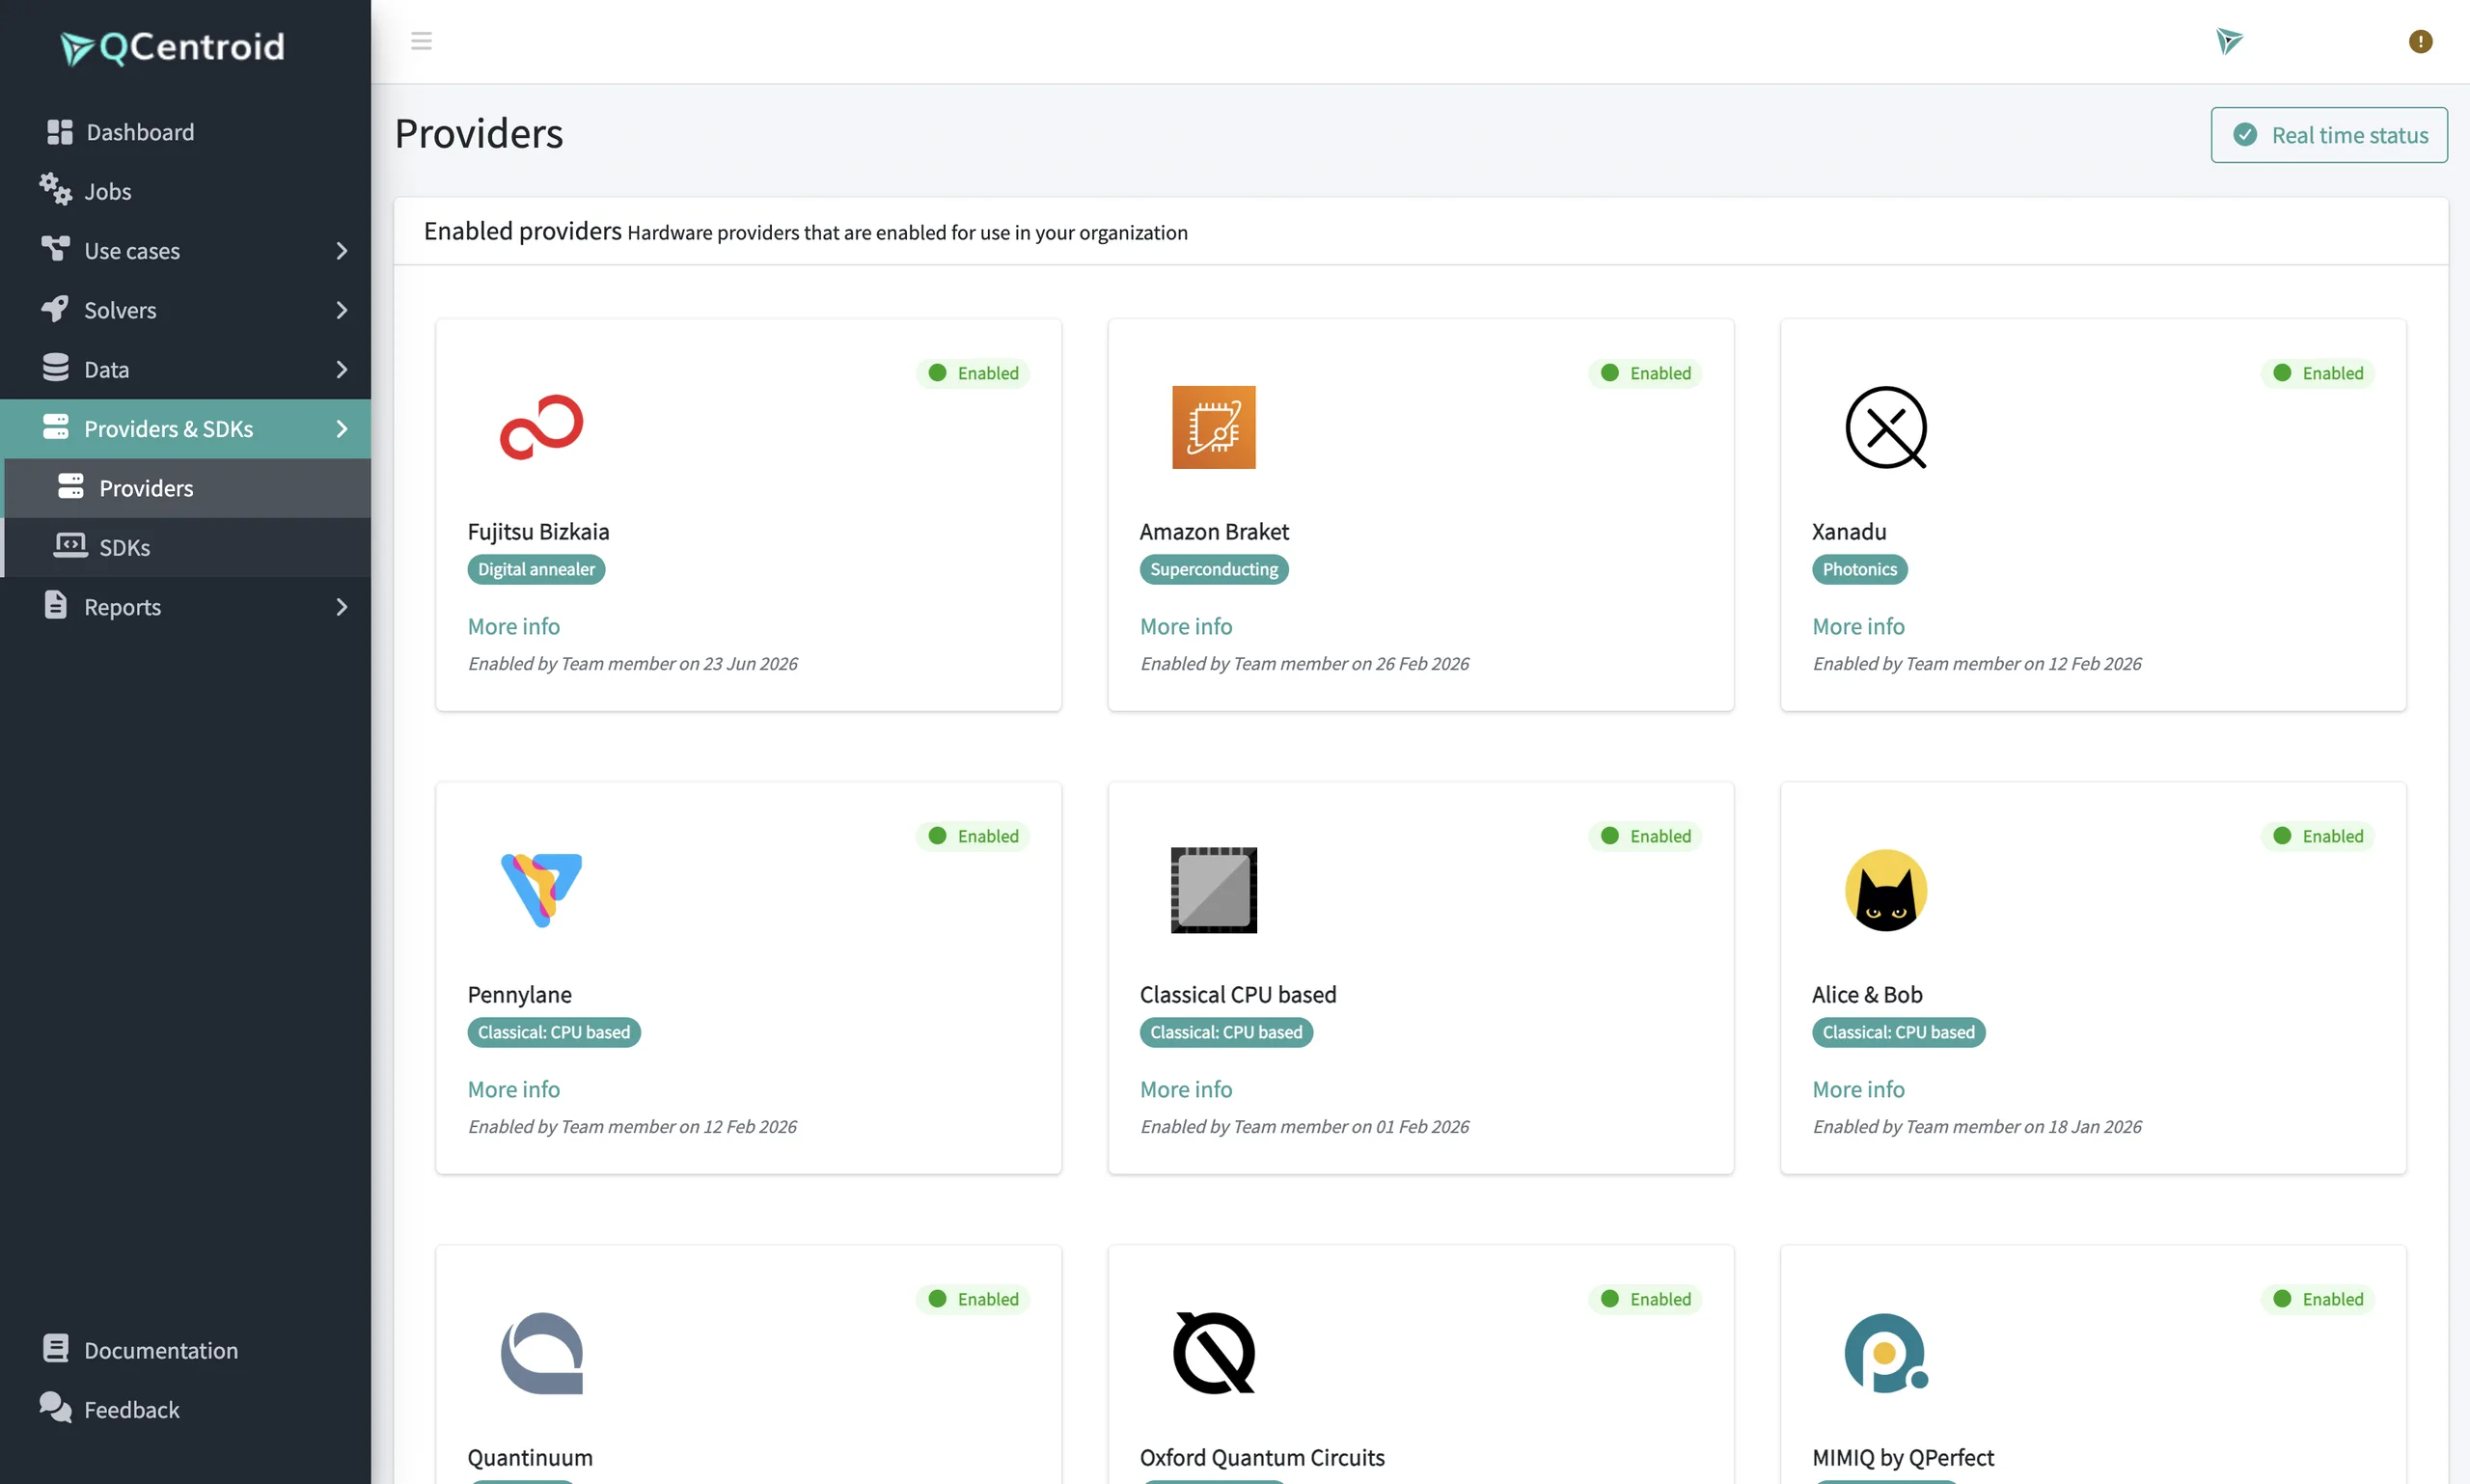Screen dimensions: 2470x1484
Task: Click the Xanadu circled X logo
Action: coord(1886,427)
